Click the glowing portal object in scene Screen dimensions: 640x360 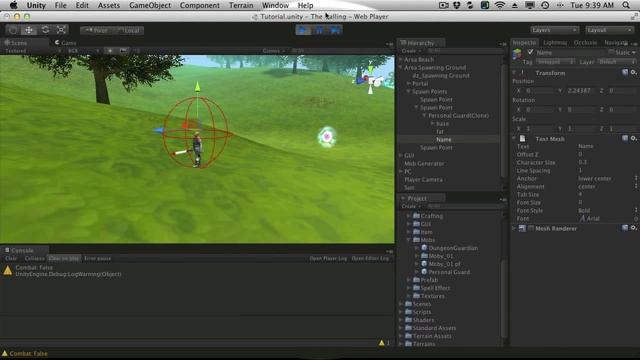[327, 137]
